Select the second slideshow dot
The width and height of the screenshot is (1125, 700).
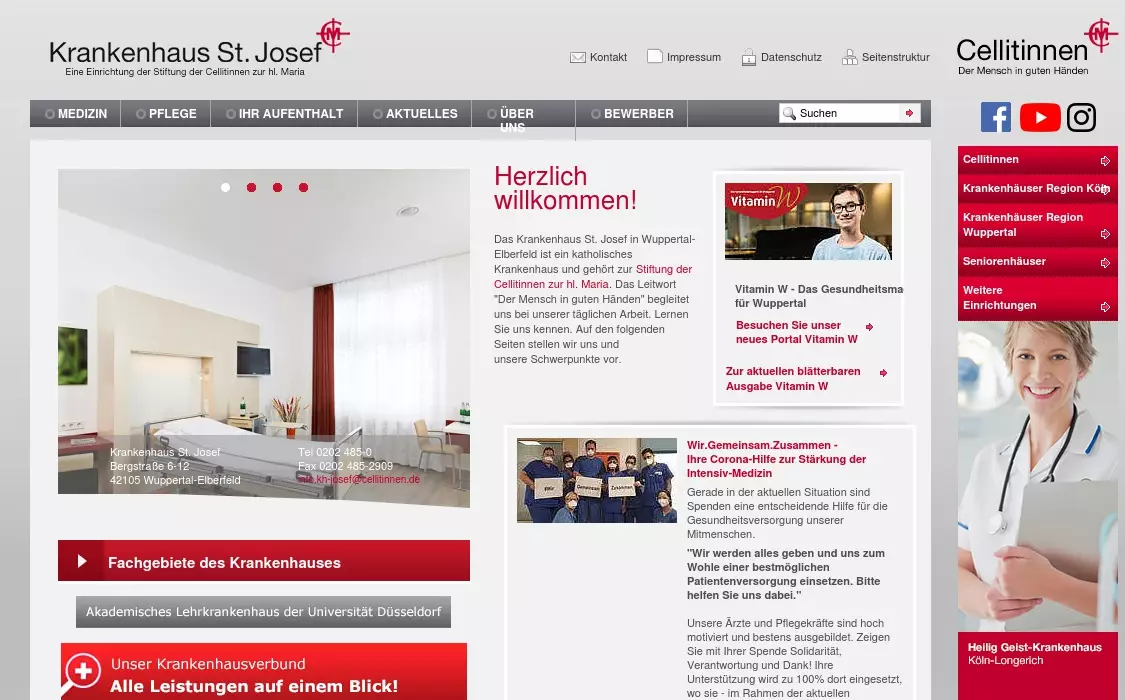(252, 187)
